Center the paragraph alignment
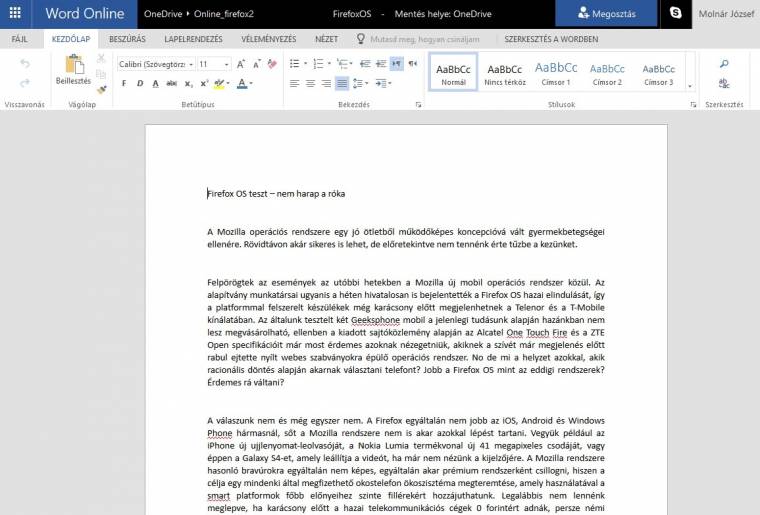The image size is (760, 515). tap(310, 83)
